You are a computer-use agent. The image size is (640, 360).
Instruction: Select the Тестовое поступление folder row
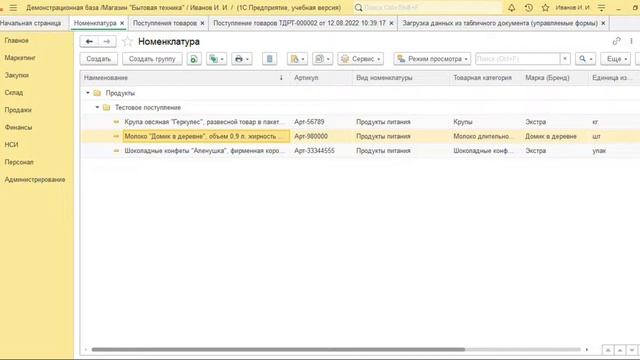(x=359, y=107)
